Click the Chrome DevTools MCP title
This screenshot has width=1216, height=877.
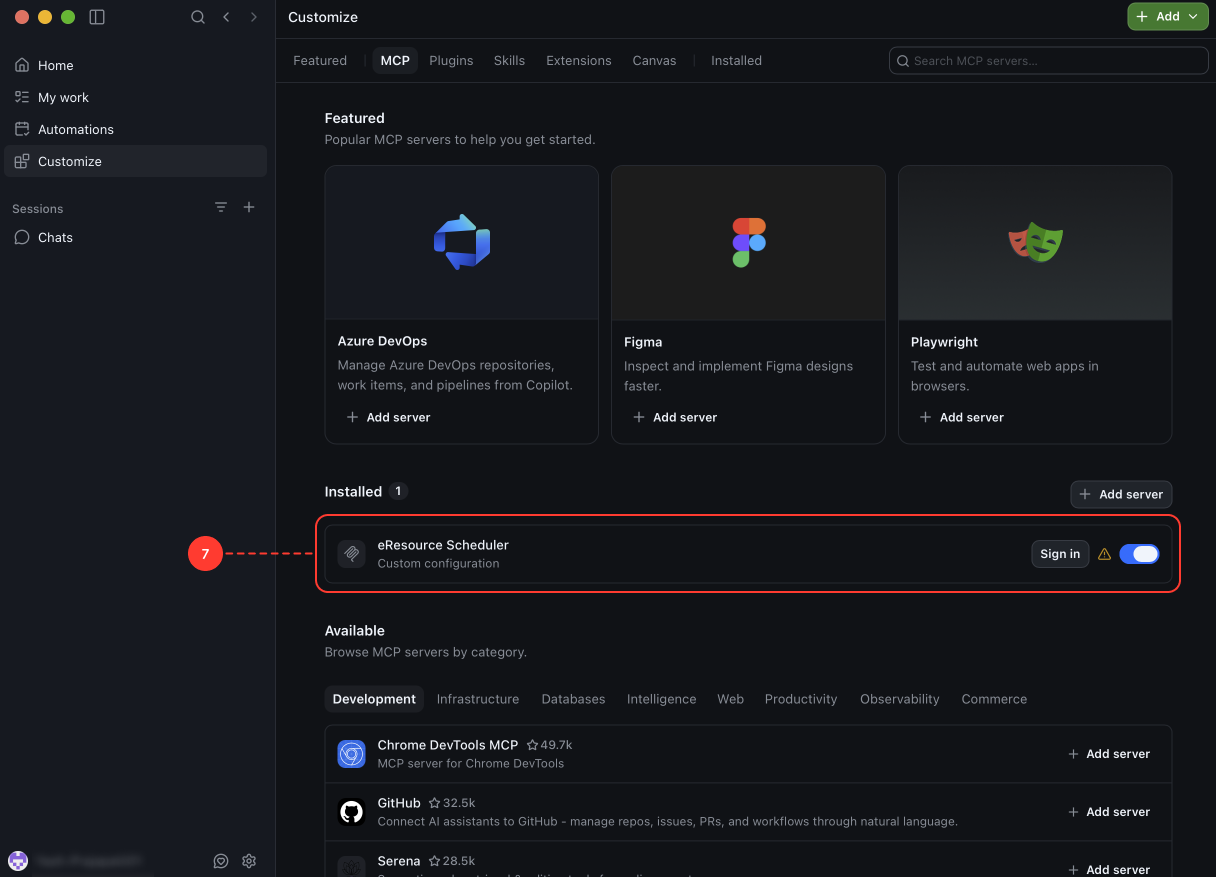448,745
